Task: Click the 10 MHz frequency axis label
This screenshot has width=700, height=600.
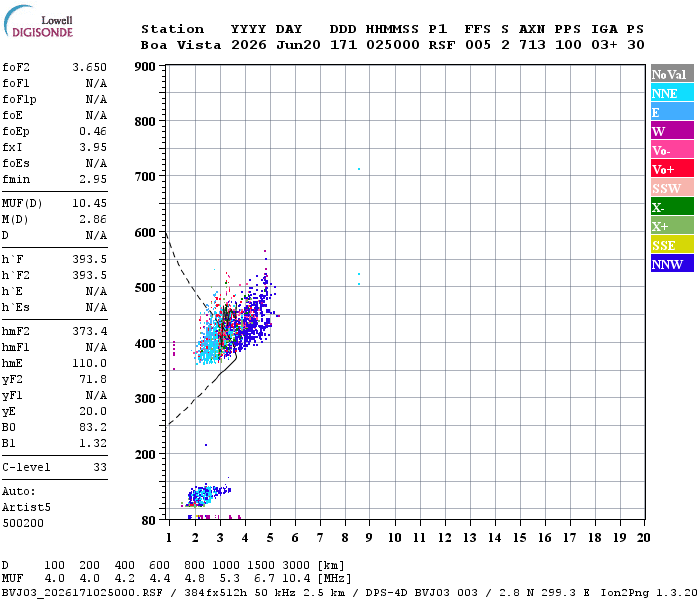Action: (x=394, y=538)
